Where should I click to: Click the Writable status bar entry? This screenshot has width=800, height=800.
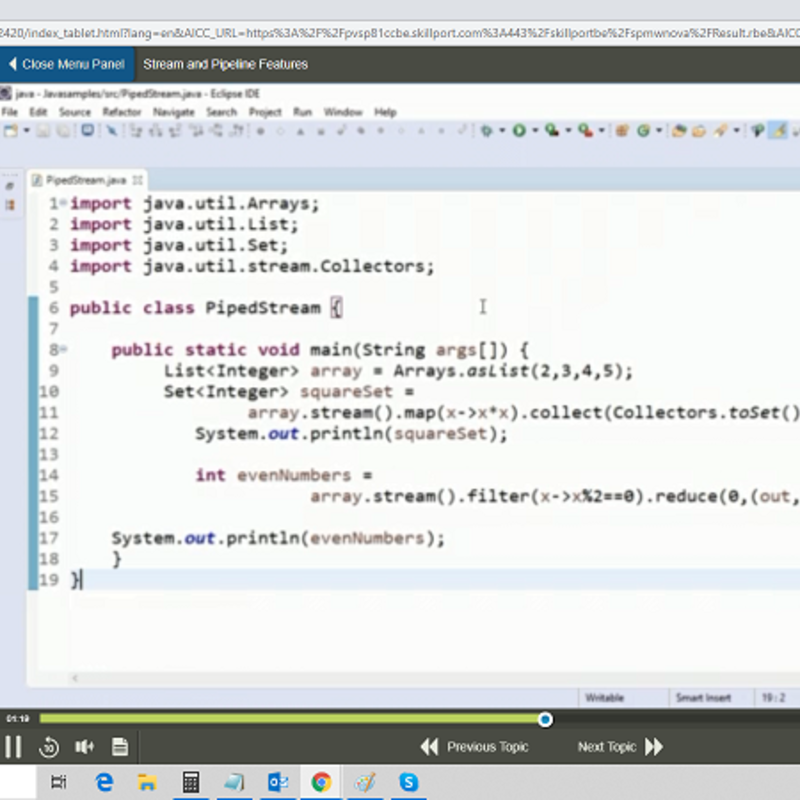tap(604, 697)
